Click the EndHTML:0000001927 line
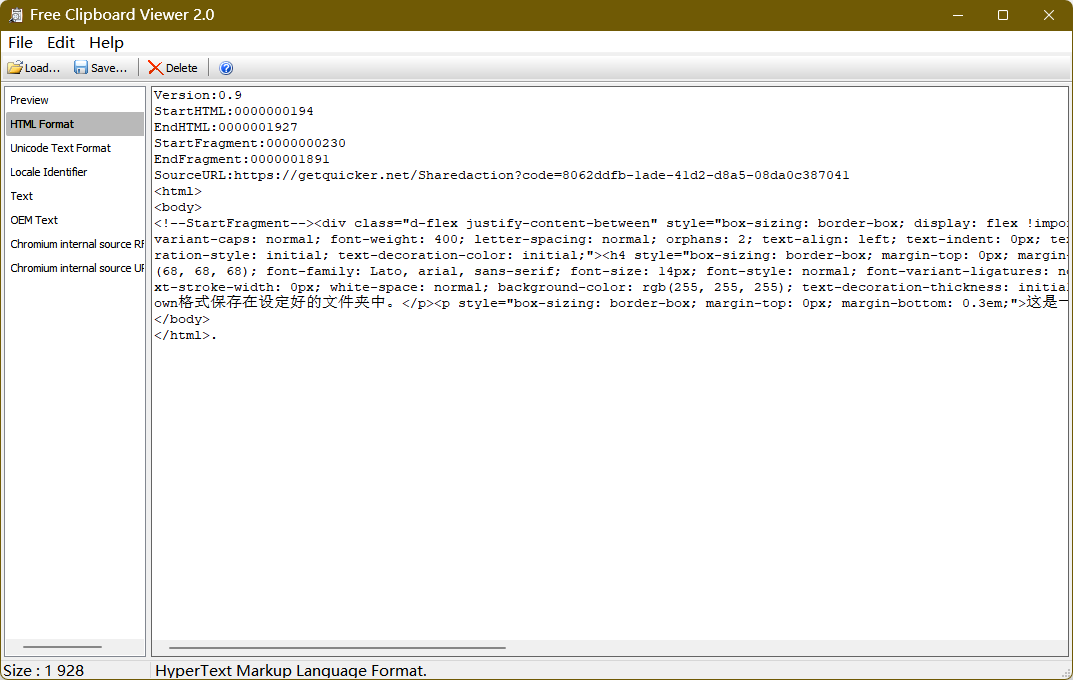This screenshot has height=680, width=1073. click(x=226, y=127)
